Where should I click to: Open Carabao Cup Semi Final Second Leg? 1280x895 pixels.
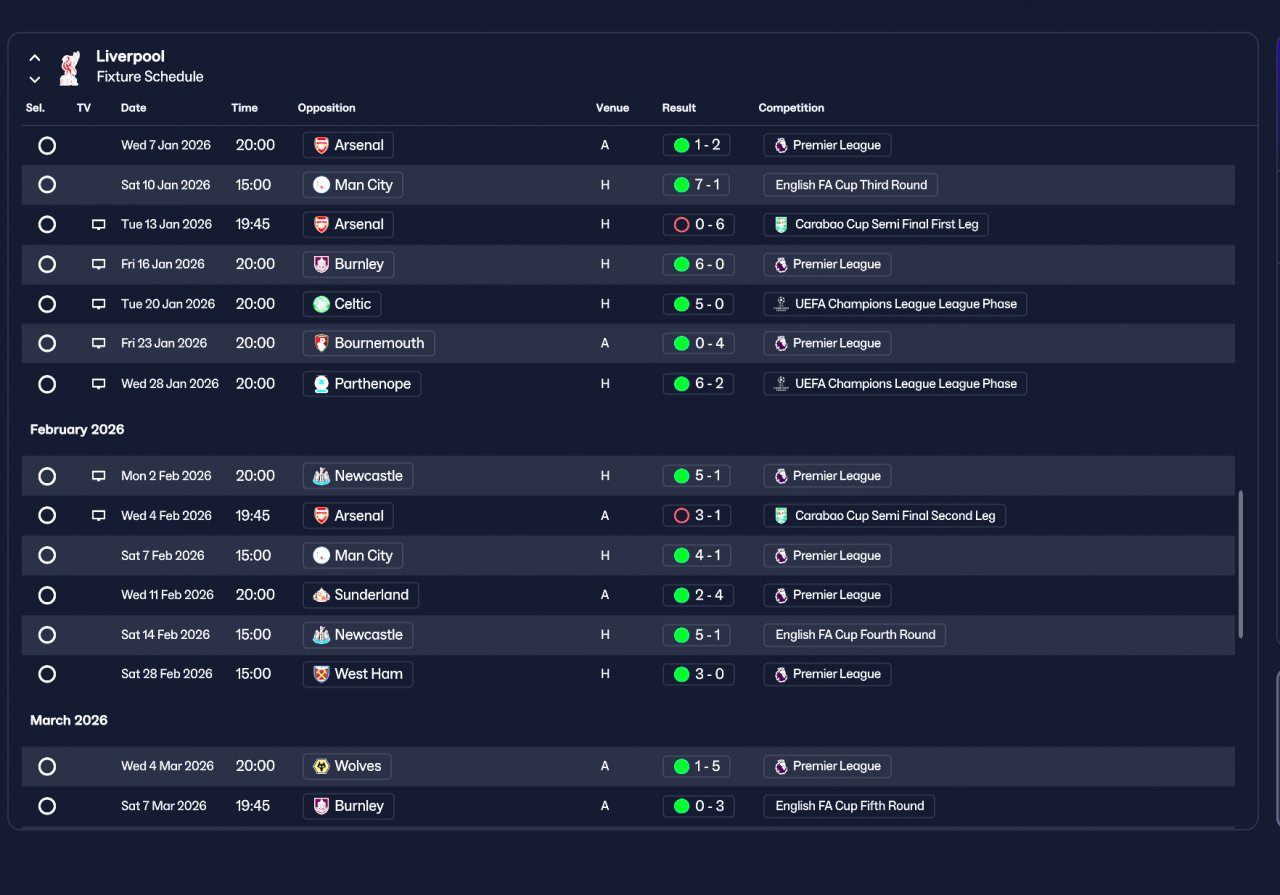[885, 516]
